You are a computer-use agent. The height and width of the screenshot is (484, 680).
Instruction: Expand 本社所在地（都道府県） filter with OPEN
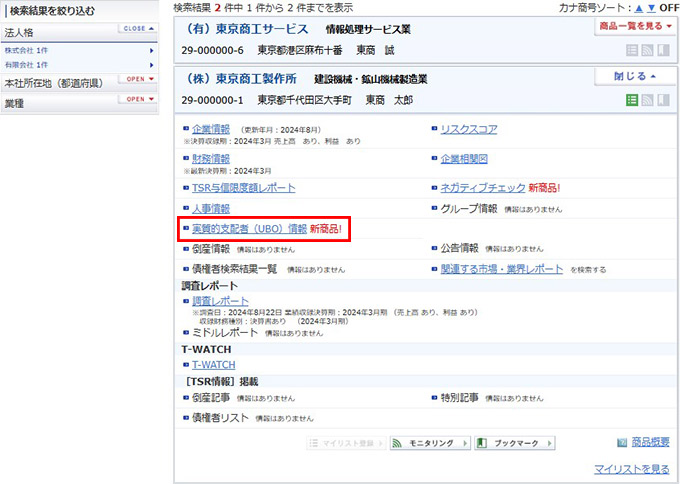point(138,79)
